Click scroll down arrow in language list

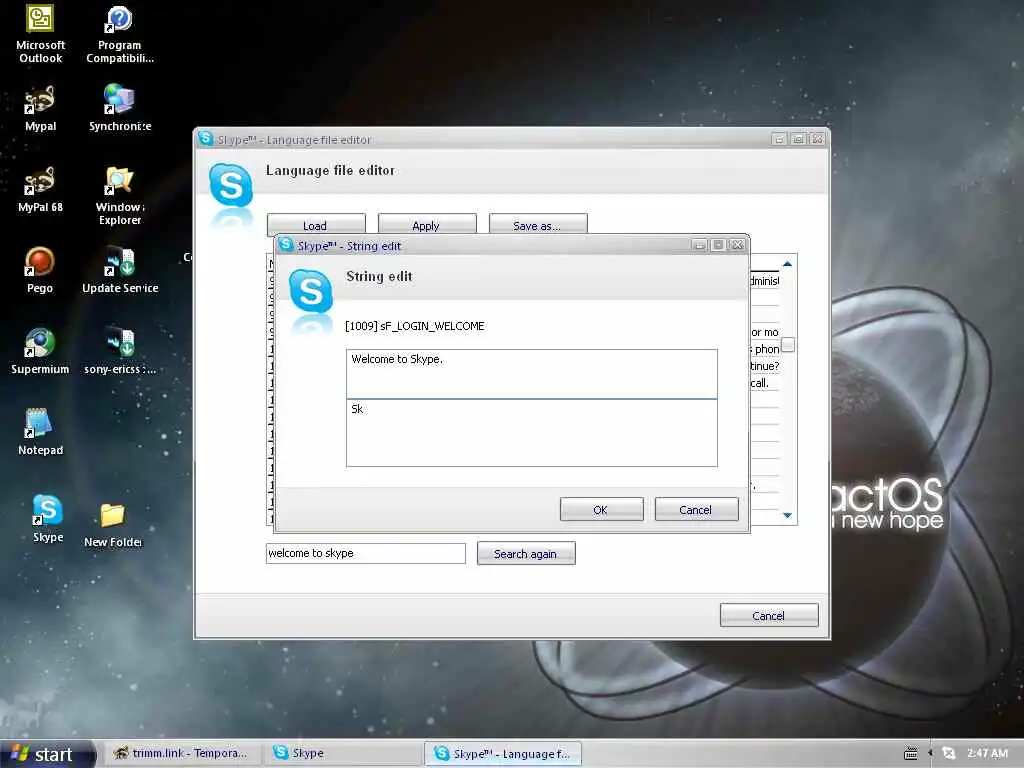tap(788, 515)
